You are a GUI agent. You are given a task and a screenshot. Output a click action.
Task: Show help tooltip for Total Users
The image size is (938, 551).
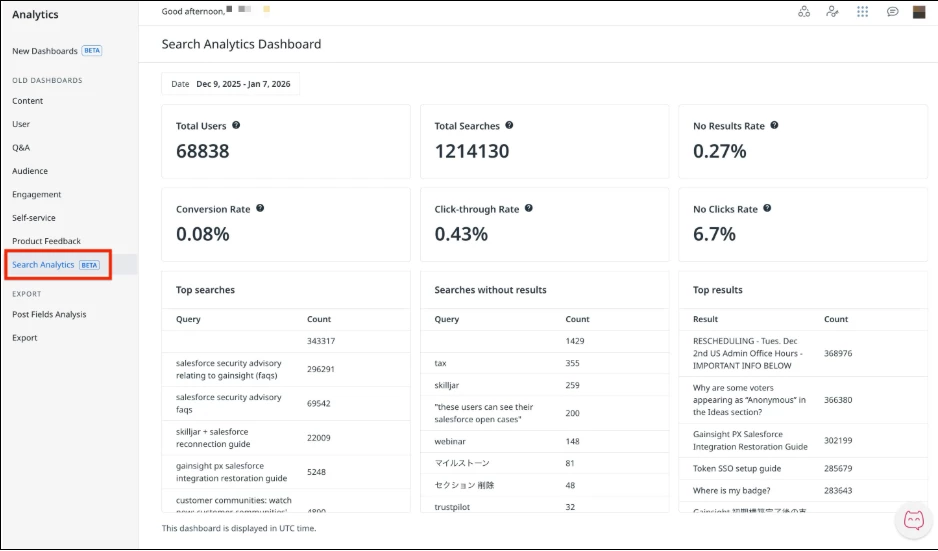click(x=236, y=125)
